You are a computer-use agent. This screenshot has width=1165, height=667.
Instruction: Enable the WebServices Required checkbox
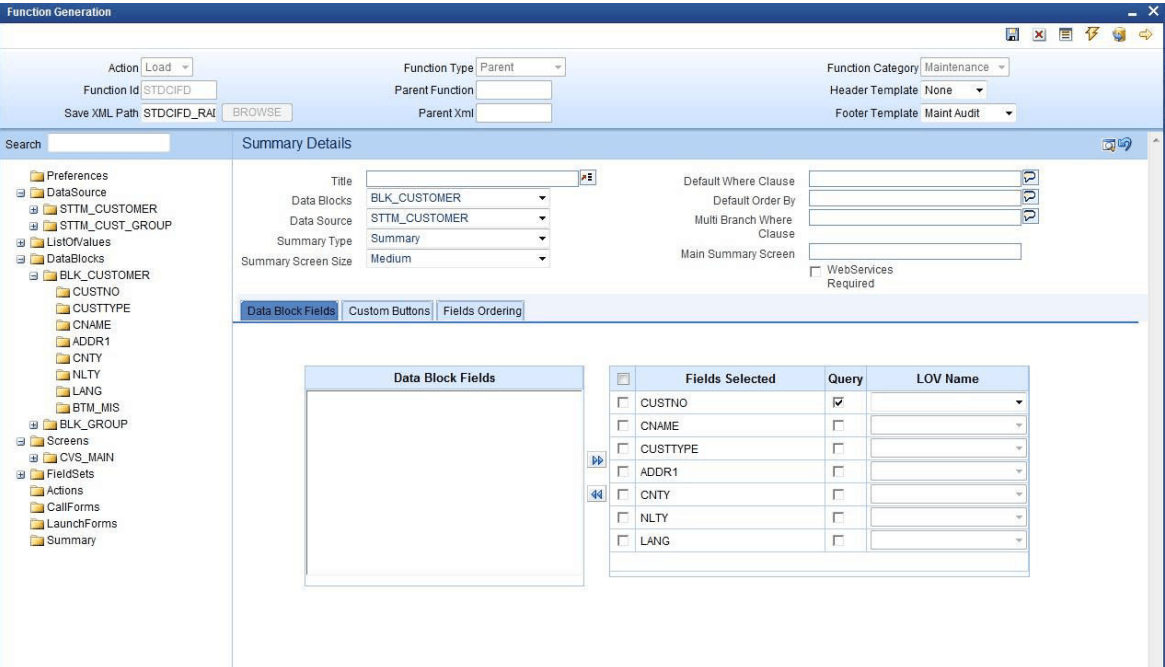click(815, 271)
